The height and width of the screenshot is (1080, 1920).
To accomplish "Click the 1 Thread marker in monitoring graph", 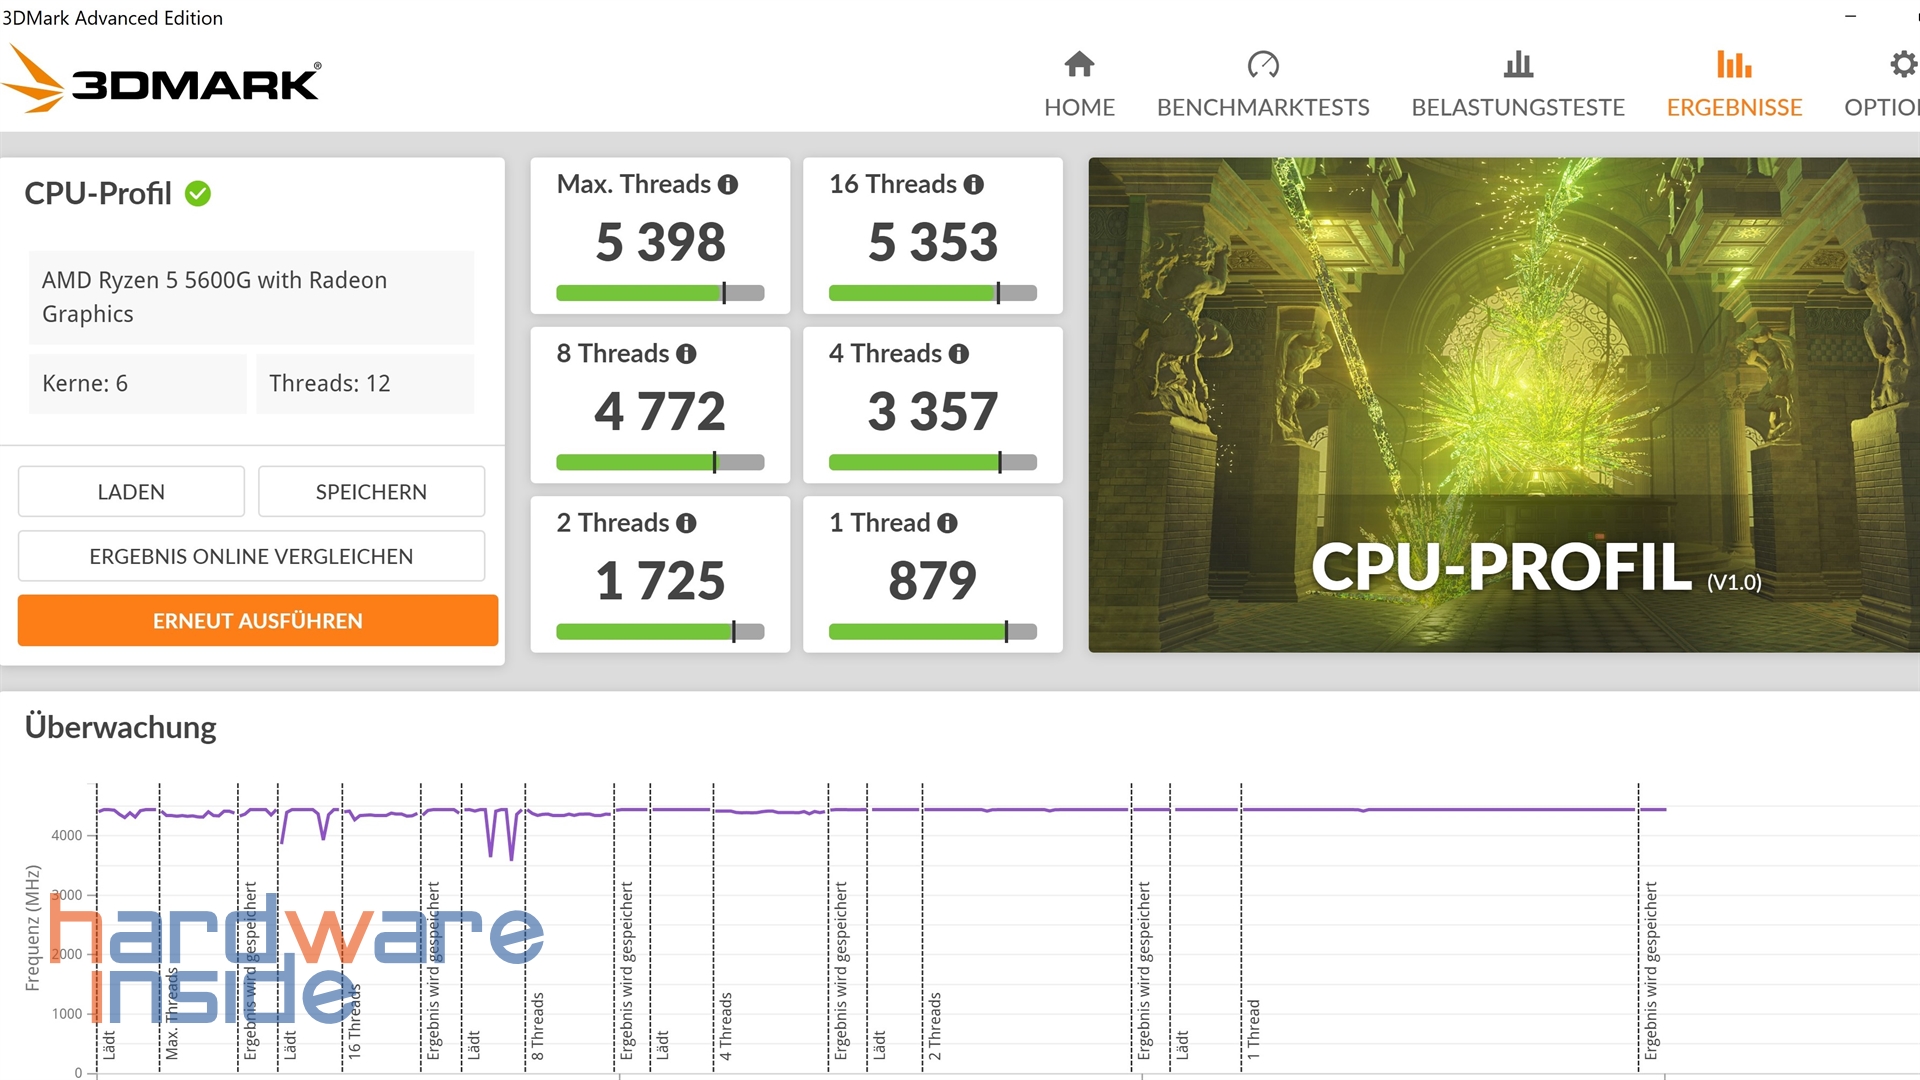I will [1253, 1028].
